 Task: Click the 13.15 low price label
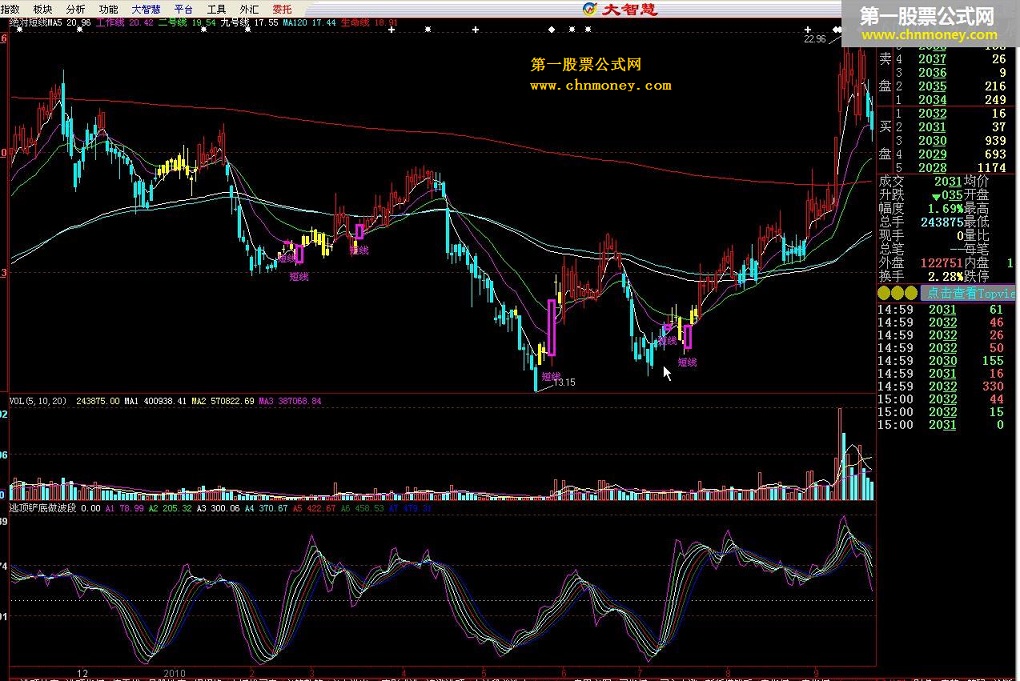564,382
